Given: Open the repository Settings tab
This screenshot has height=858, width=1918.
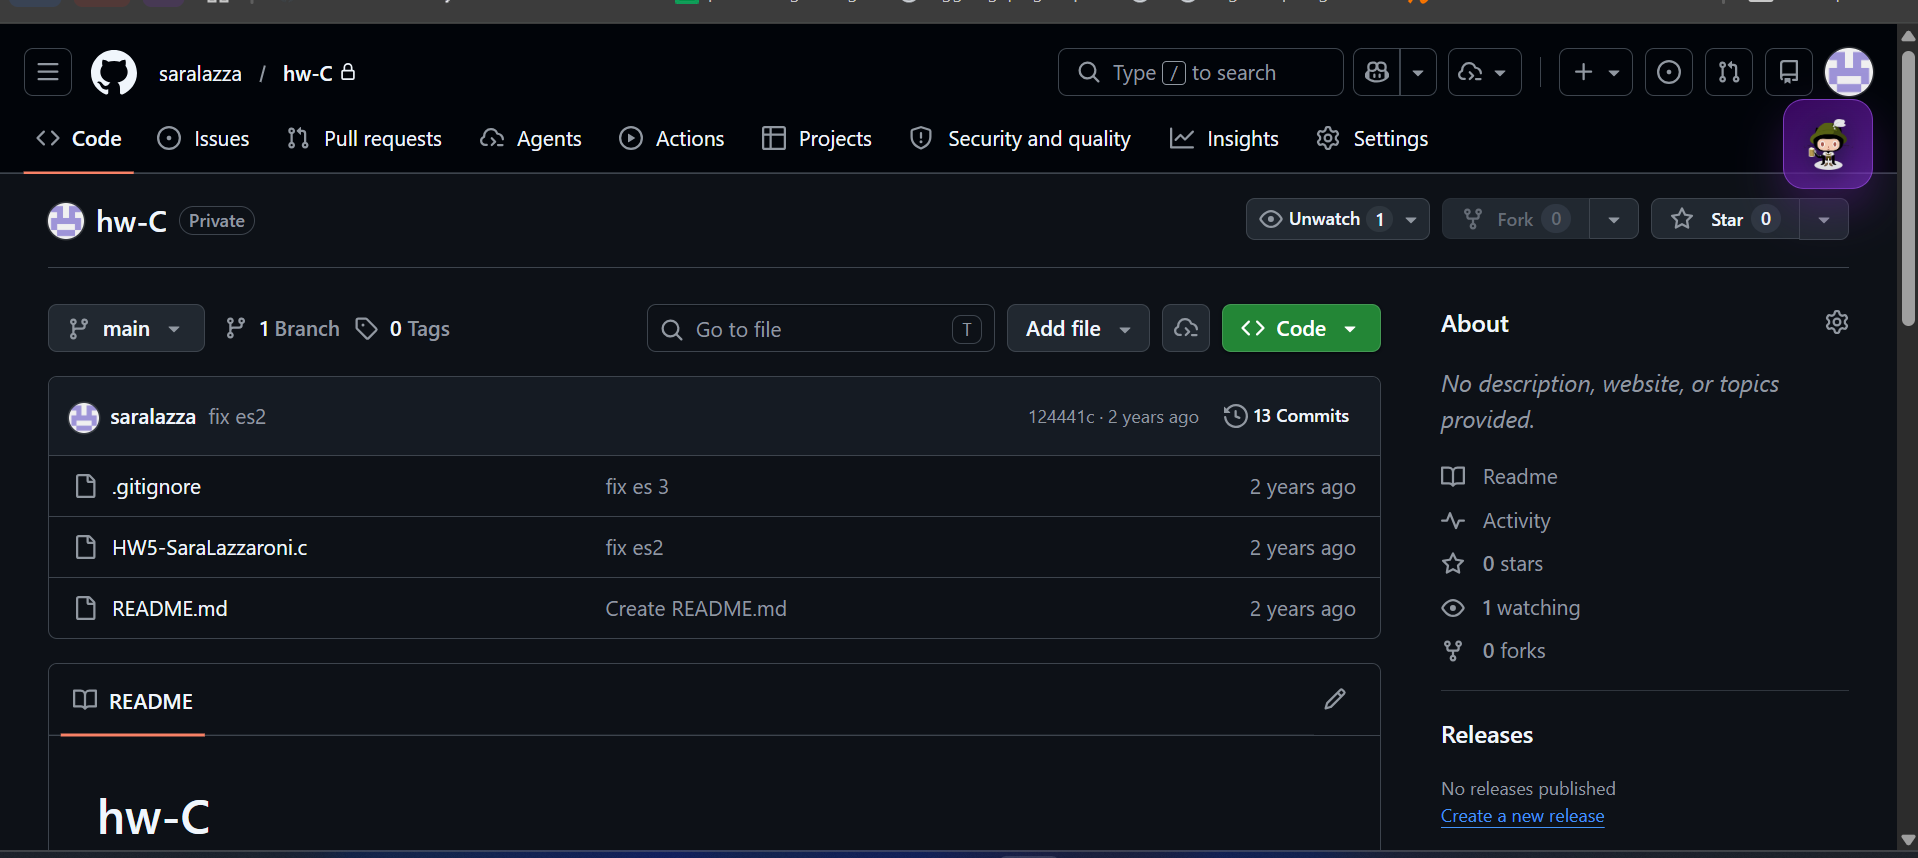Looking at the screenshot, I should pyautogui.click(x=1372, y=139).
